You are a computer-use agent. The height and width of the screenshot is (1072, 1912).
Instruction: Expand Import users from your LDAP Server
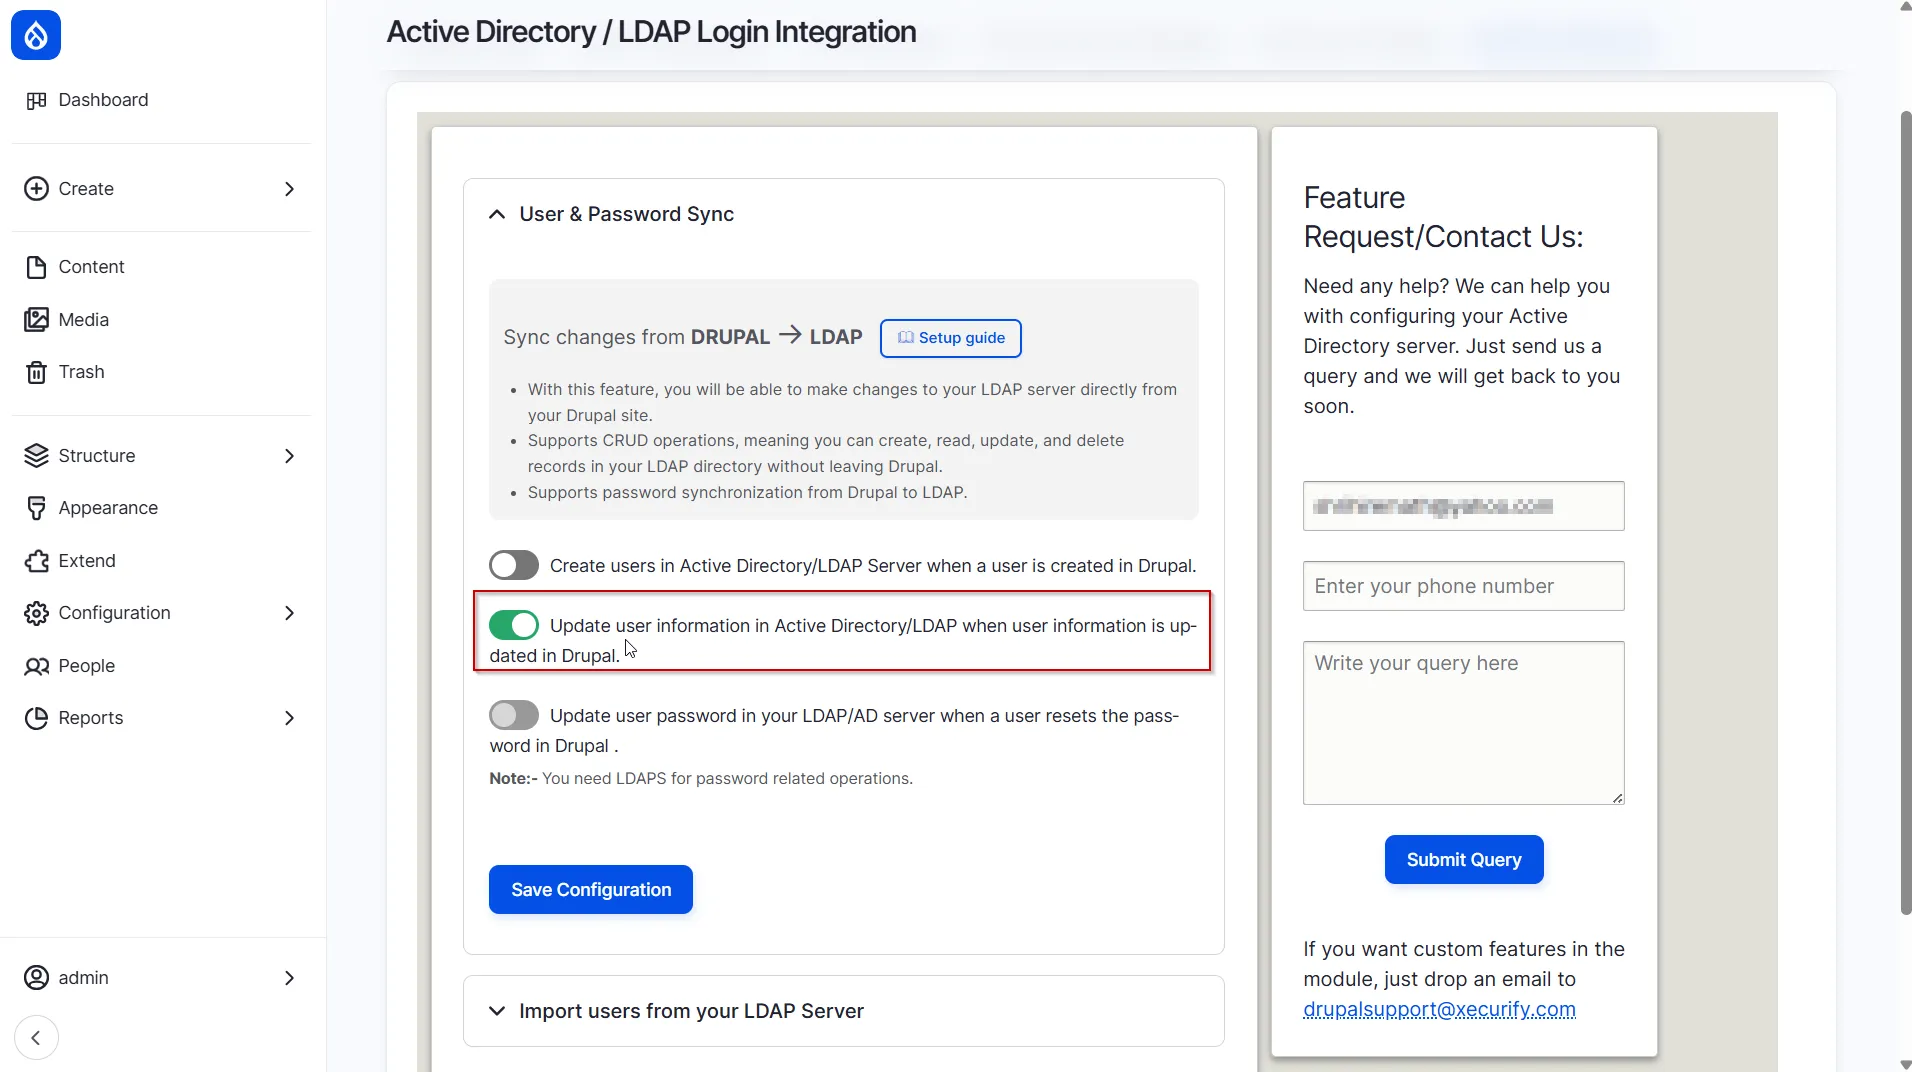coord(496,1011)
